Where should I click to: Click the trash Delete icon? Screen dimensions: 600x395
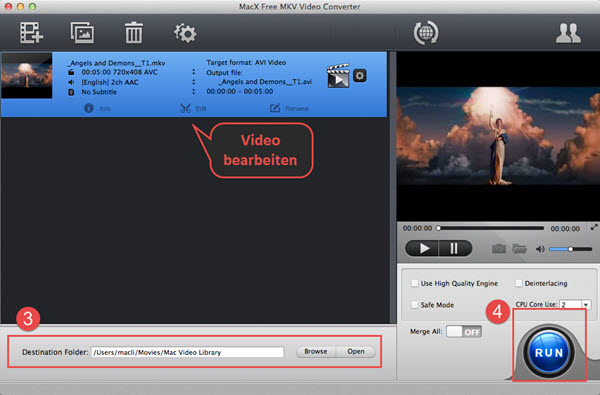134,33
